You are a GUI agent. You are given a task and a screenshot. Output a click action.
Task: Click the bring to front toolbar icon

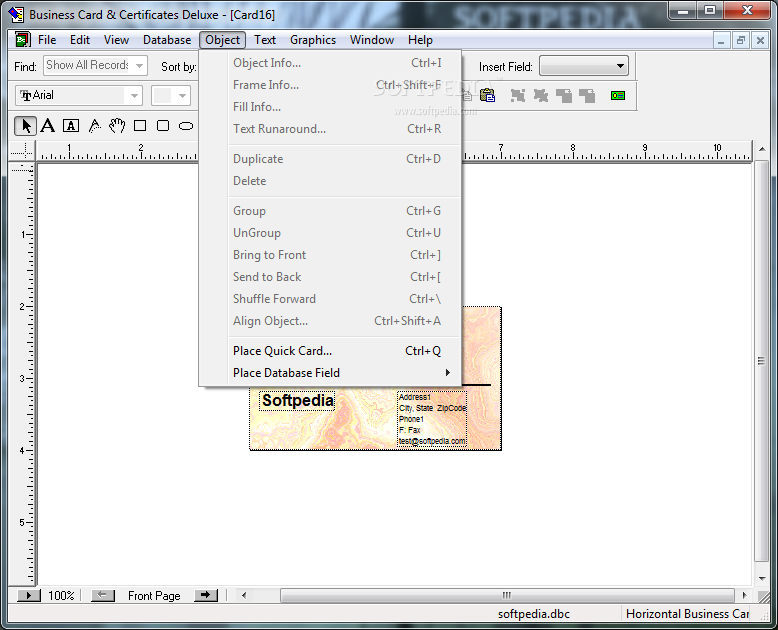pyautogui.click(x=564, y=95)
